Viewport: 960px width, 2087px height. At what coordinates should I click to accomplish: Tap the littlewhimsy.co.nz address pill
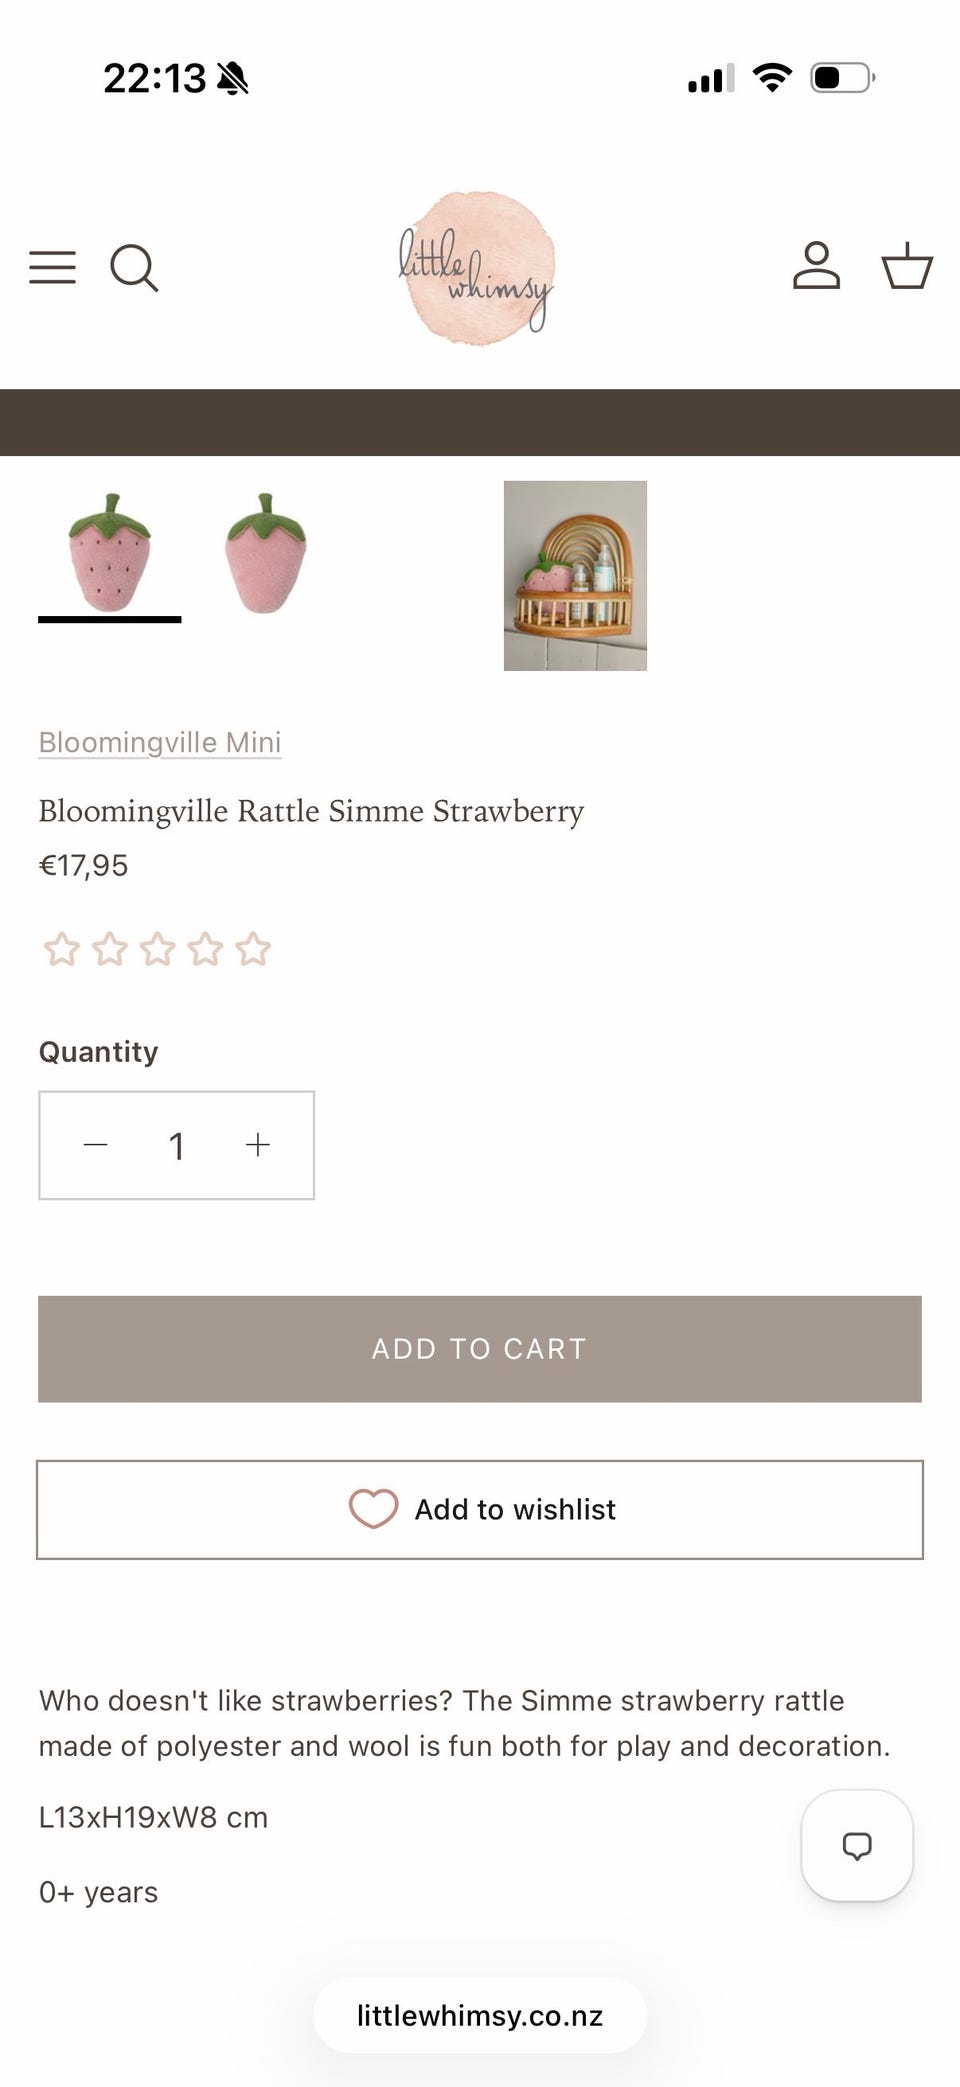click(x=480, y=2016)
